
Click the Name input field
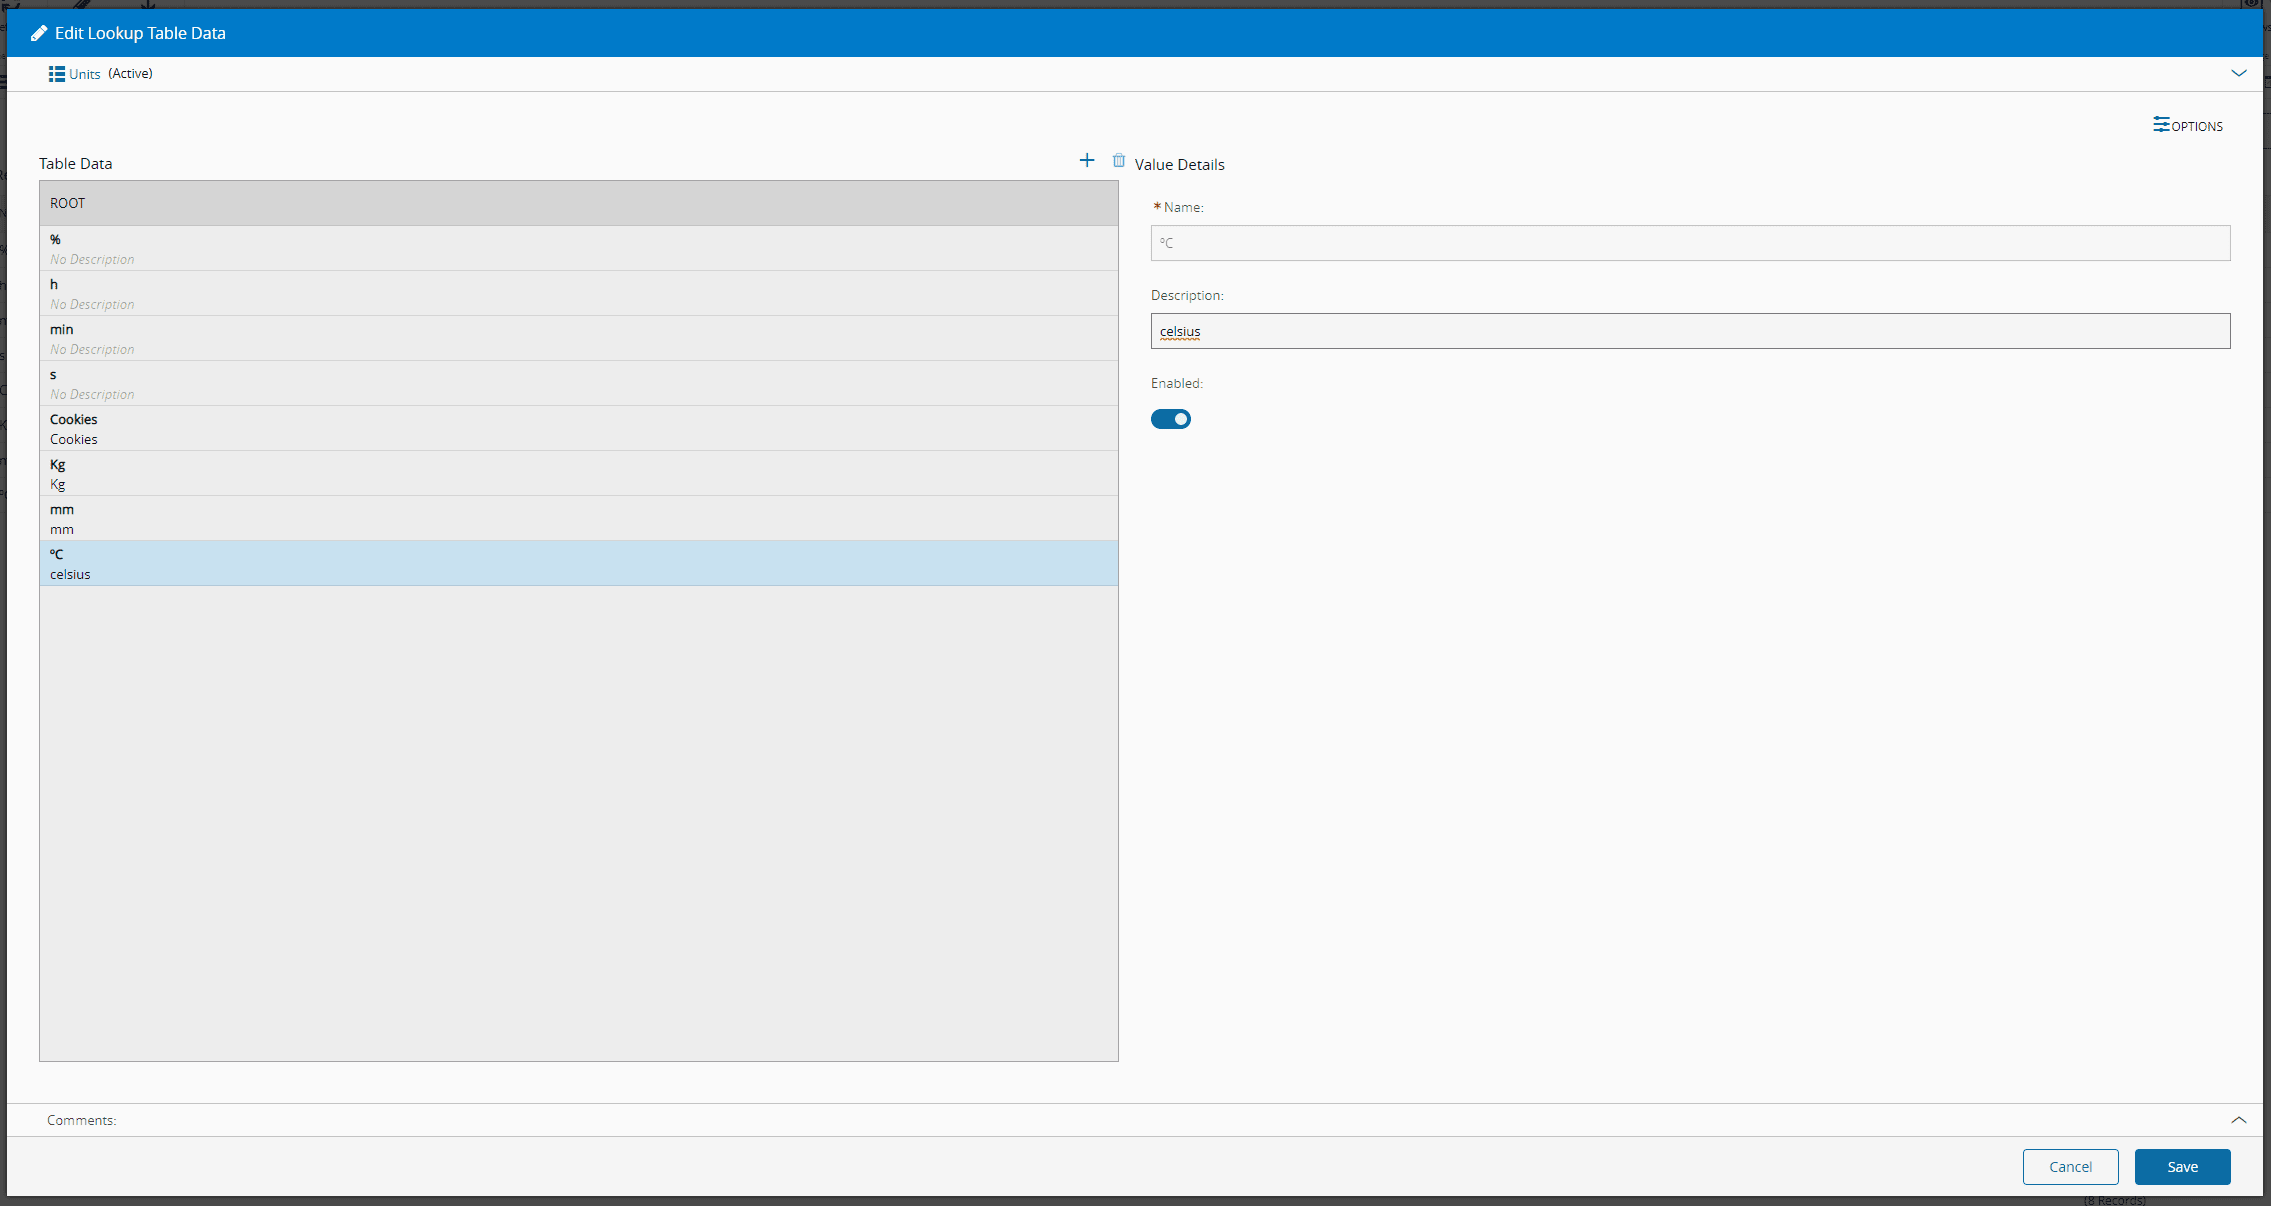click(1690, 243)
